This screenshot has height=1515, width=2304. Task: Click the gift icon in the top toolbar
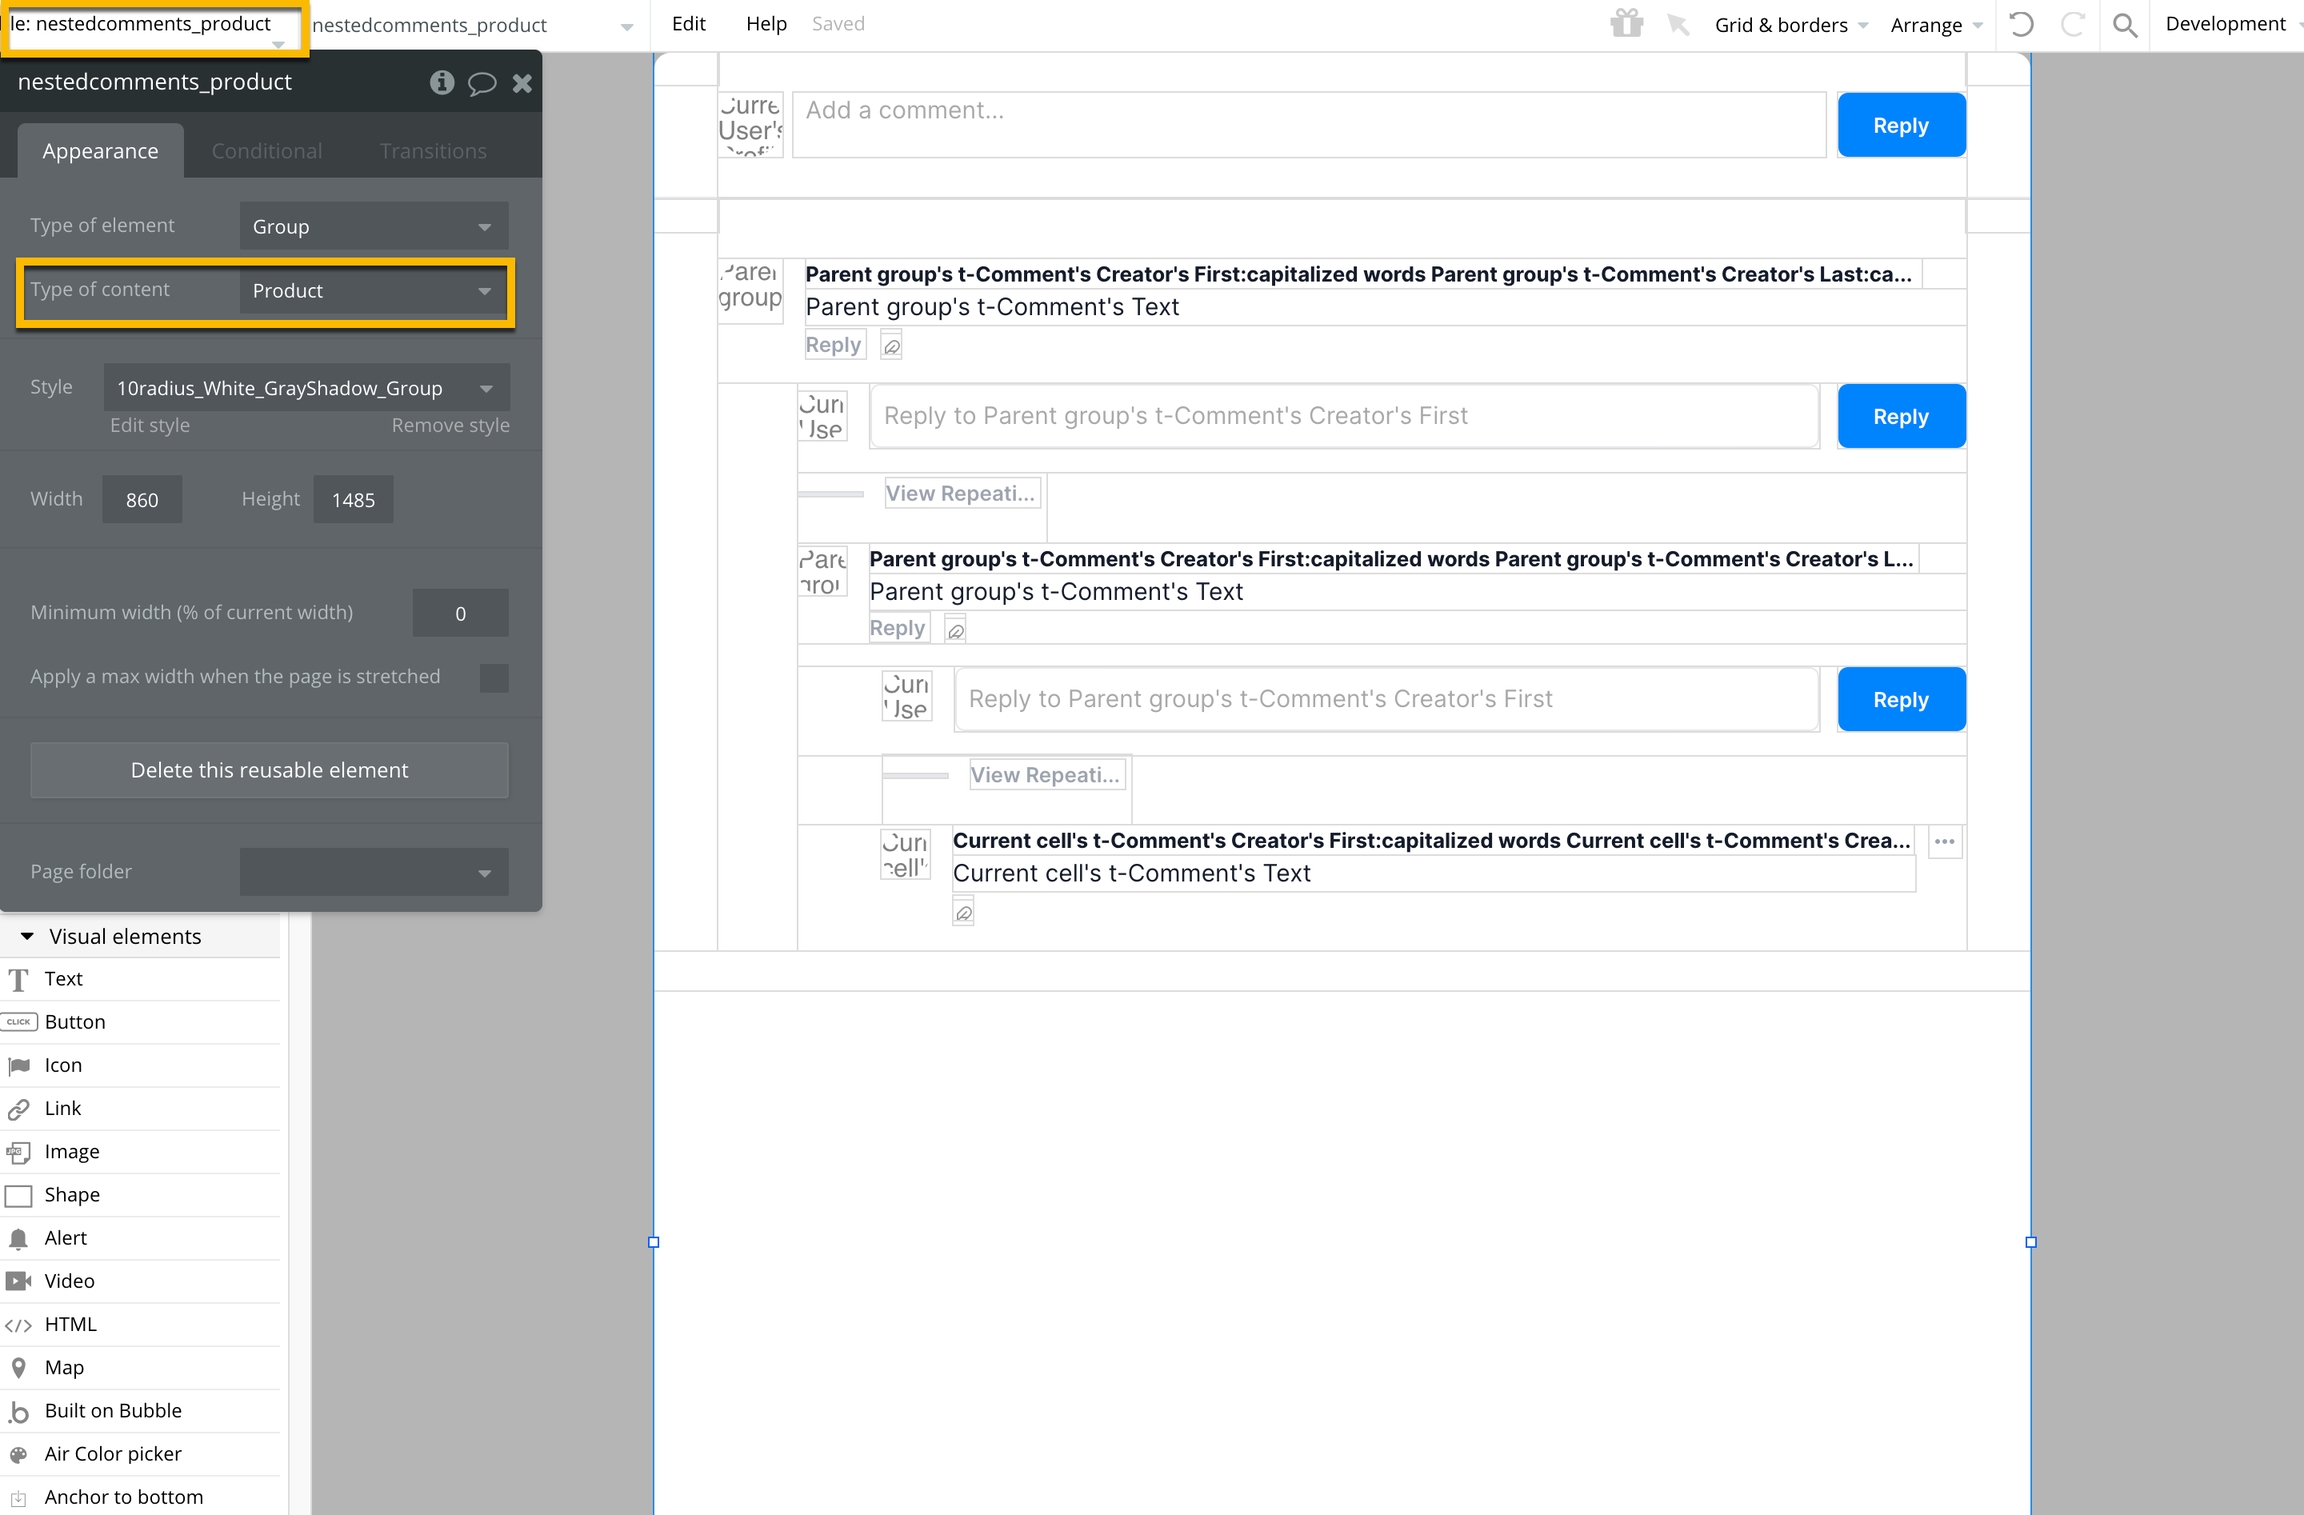tap(1626, 23)
